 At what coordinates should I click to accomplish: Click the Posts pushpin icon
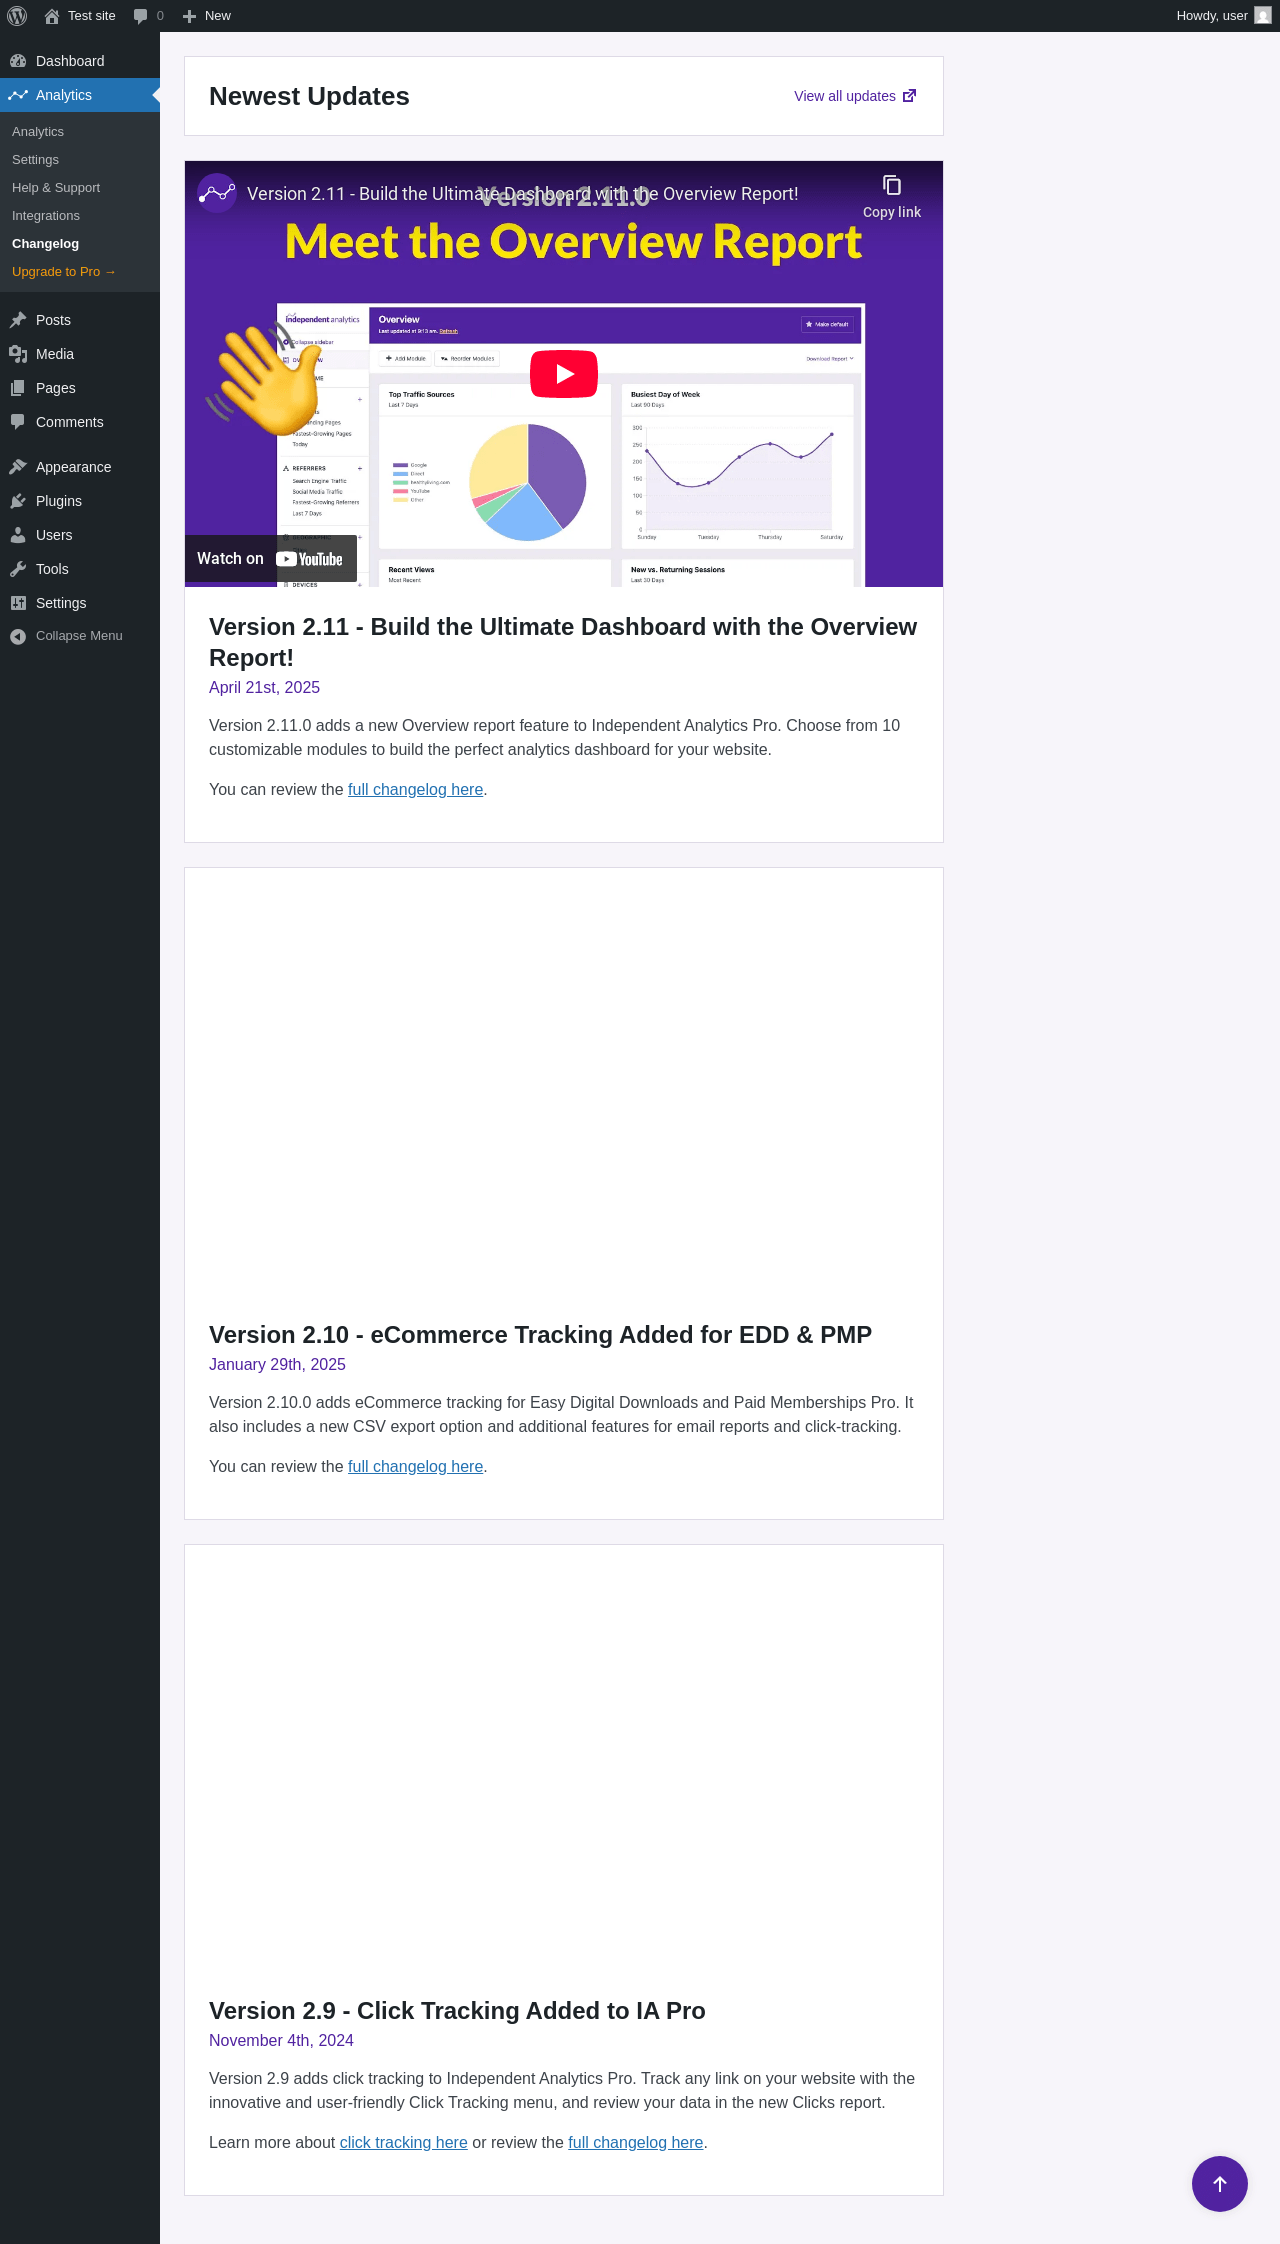coord(18,320)
